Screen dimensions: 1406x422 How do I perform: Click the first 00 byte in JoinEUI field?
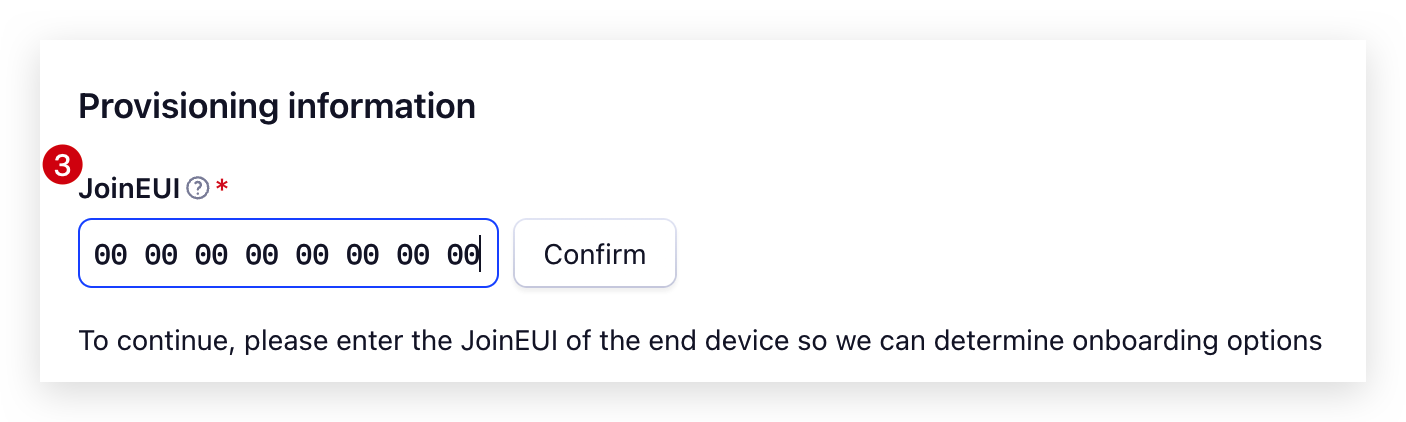click(x=110, y=255)
